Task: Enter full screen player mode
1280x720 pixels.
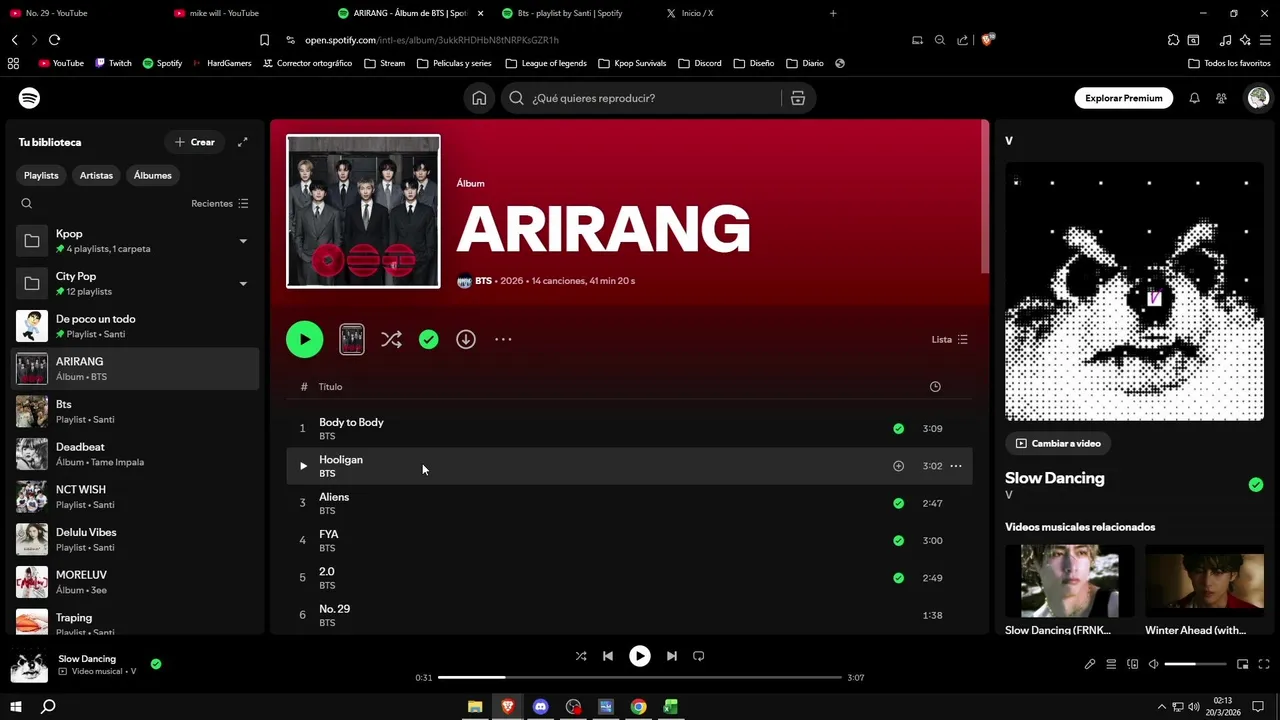Action: pyautogui.click(x=1264, y=664)
